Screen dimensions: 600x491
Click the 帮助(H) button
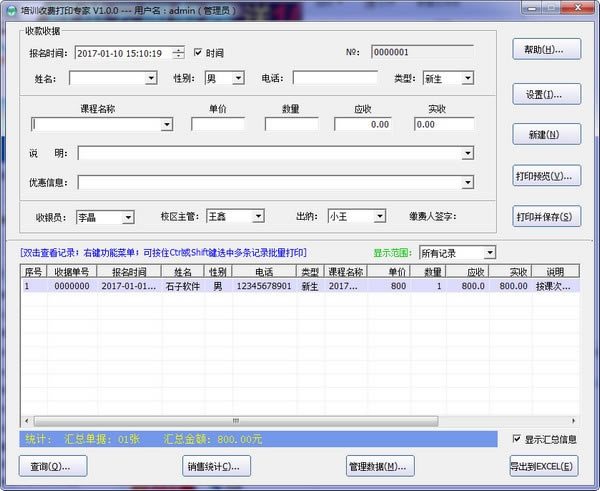(545, 49)
